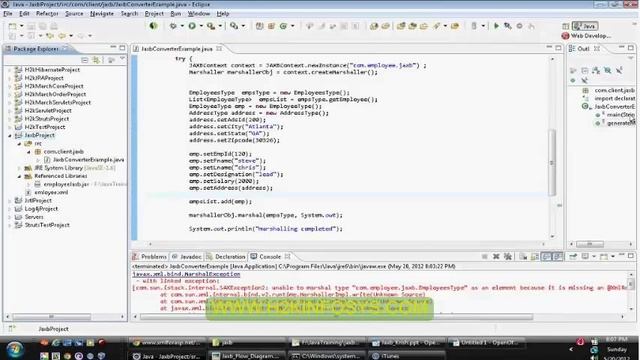Open dropdown arrow next to New file icon
Image resolution: width=640 pixels, height=360 pixels.
pos(22,26)
